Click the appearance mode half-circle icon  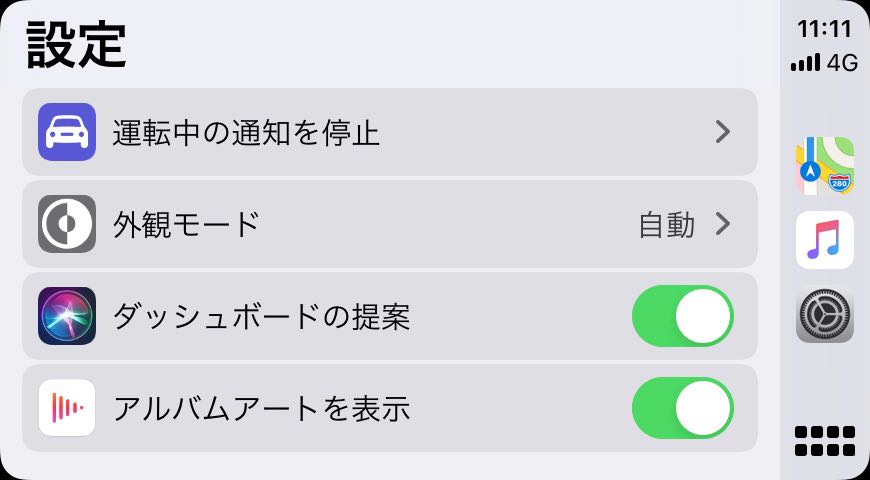click(x=67, y=224)
